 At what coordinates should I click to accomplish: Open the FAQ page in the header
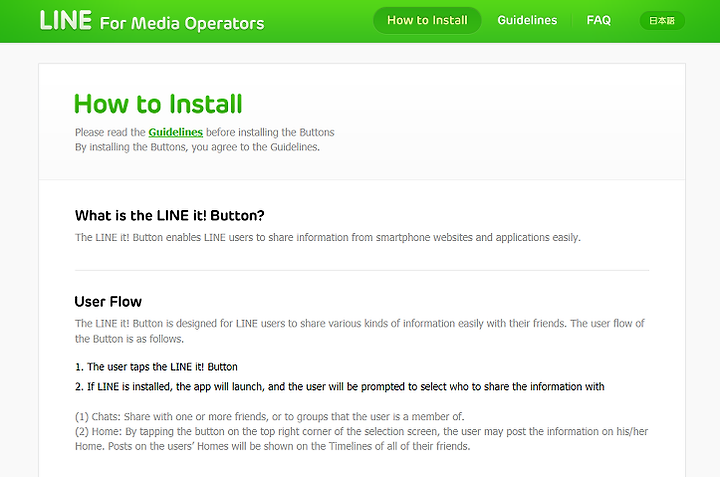[x=598, y=20]
